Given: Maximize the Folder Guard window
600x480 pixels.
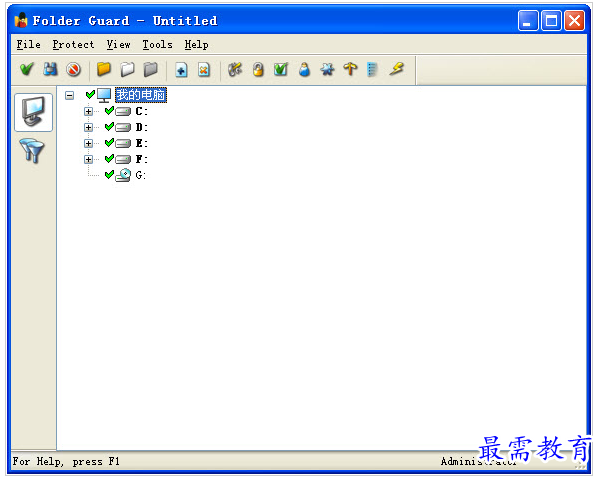Looking at the screenshot, I should tap(551, 20).
